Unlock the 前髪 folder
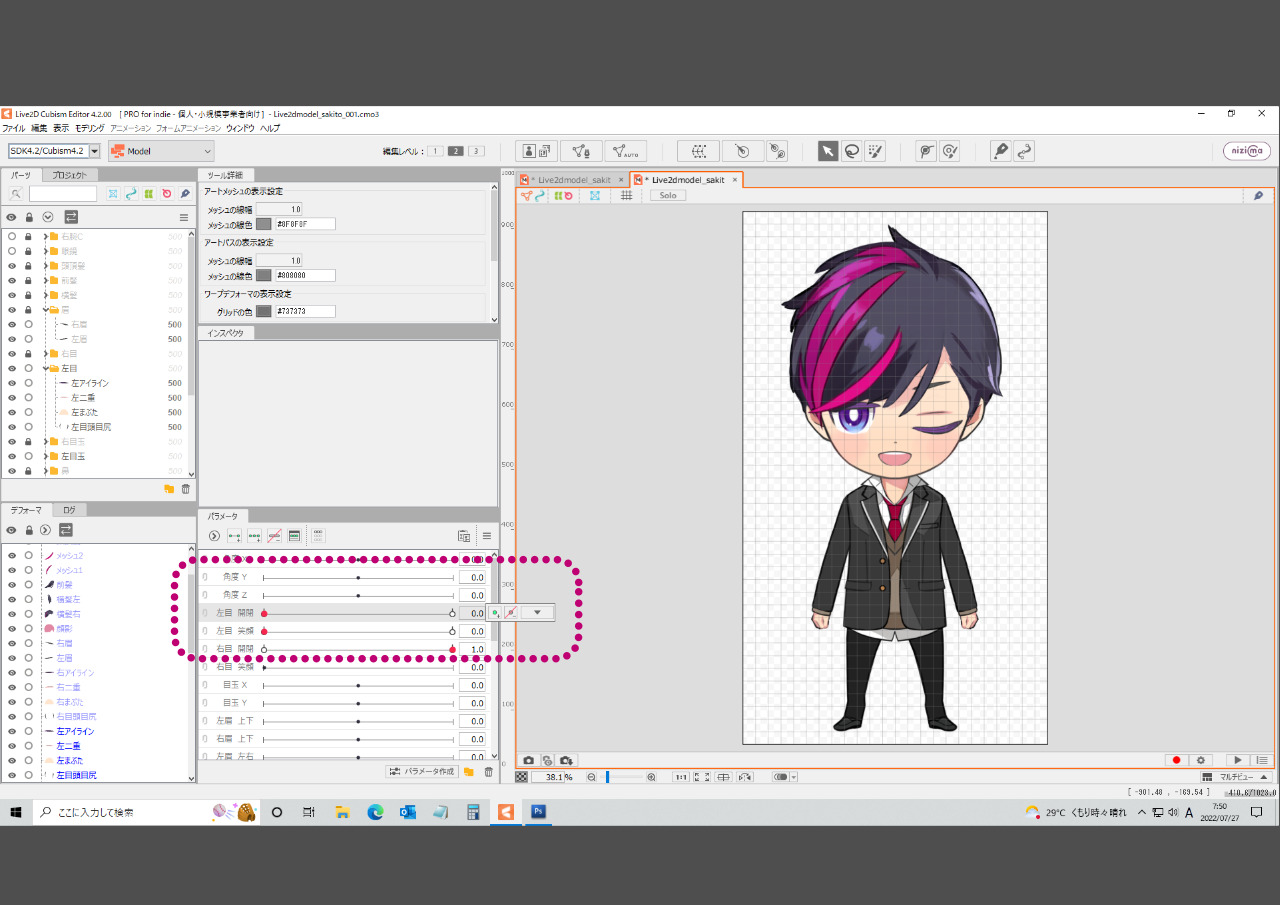Image resolution: width=1280 pixels, height=905 pixels. pos(28,280)
